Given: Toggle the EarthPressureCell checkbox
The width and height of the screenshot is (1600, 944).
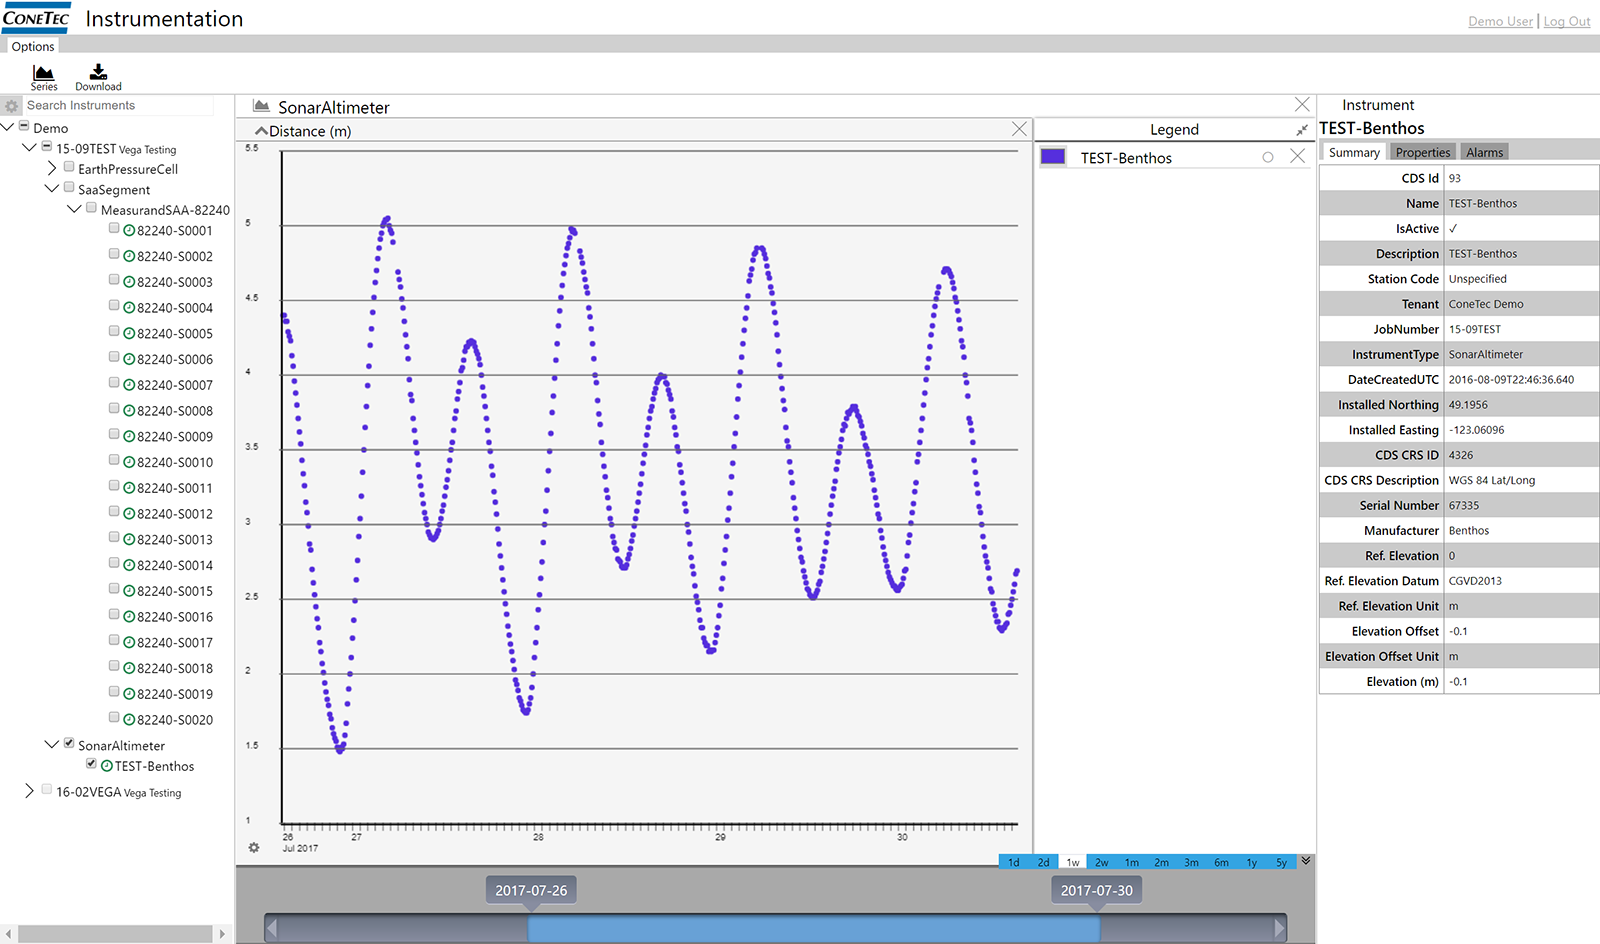Looking at the screenshot, I should [x=69, y=167].
